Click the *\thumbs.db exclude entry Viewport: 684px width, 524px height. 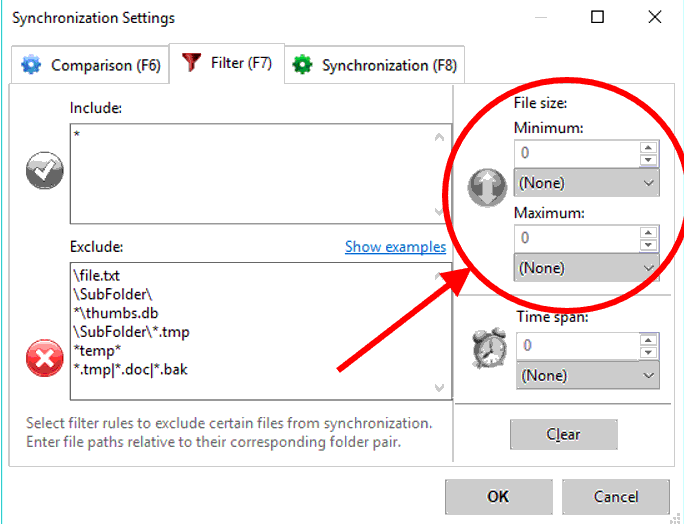116,313
